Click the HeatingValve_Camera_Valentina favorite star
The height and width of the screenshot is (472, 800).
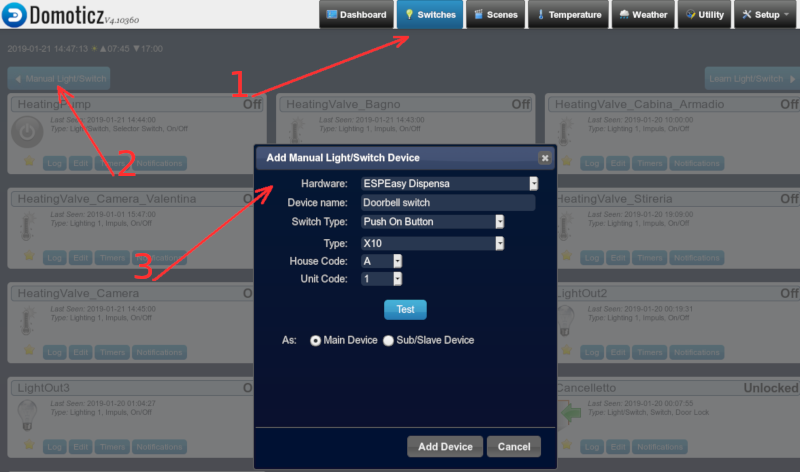30,256
